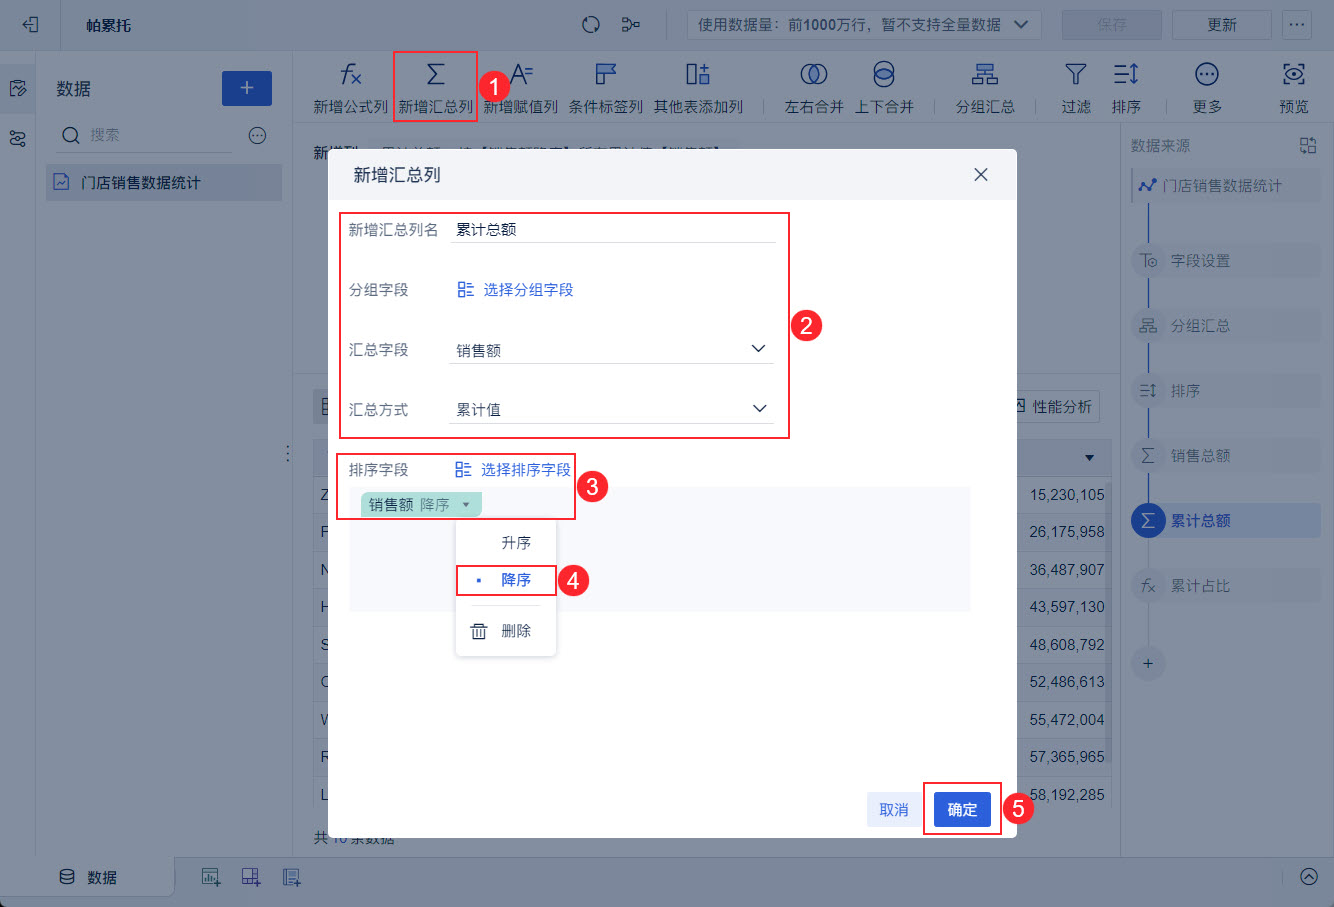1334x907 pixels.
Task: Click the value 58,192,285 in the table
Action: [1067, 795]
